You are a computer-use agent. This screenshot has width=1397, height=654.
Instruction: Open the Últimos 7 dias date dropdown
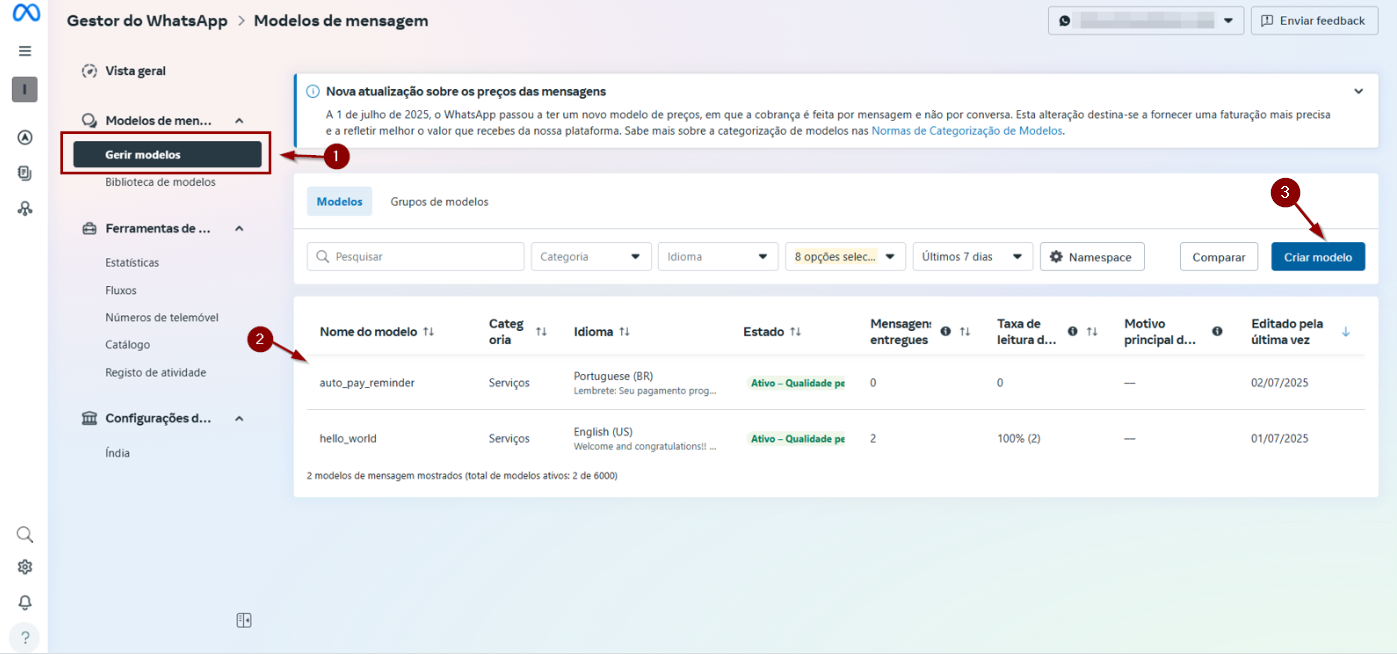972,257
